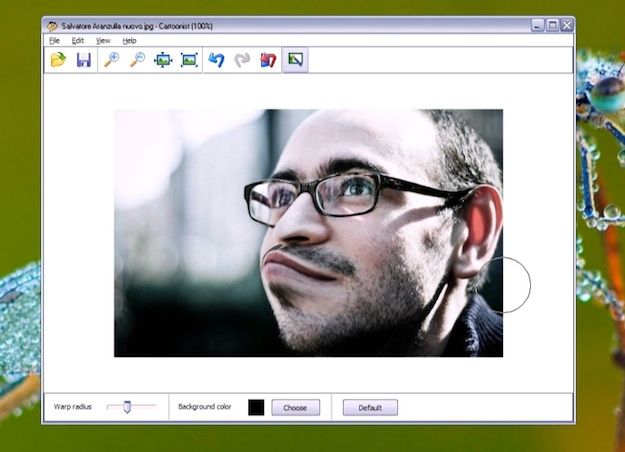Undo the last warp with the blue arrow
This screenshot has width=625, height=452.
click(x=217, y=60)
